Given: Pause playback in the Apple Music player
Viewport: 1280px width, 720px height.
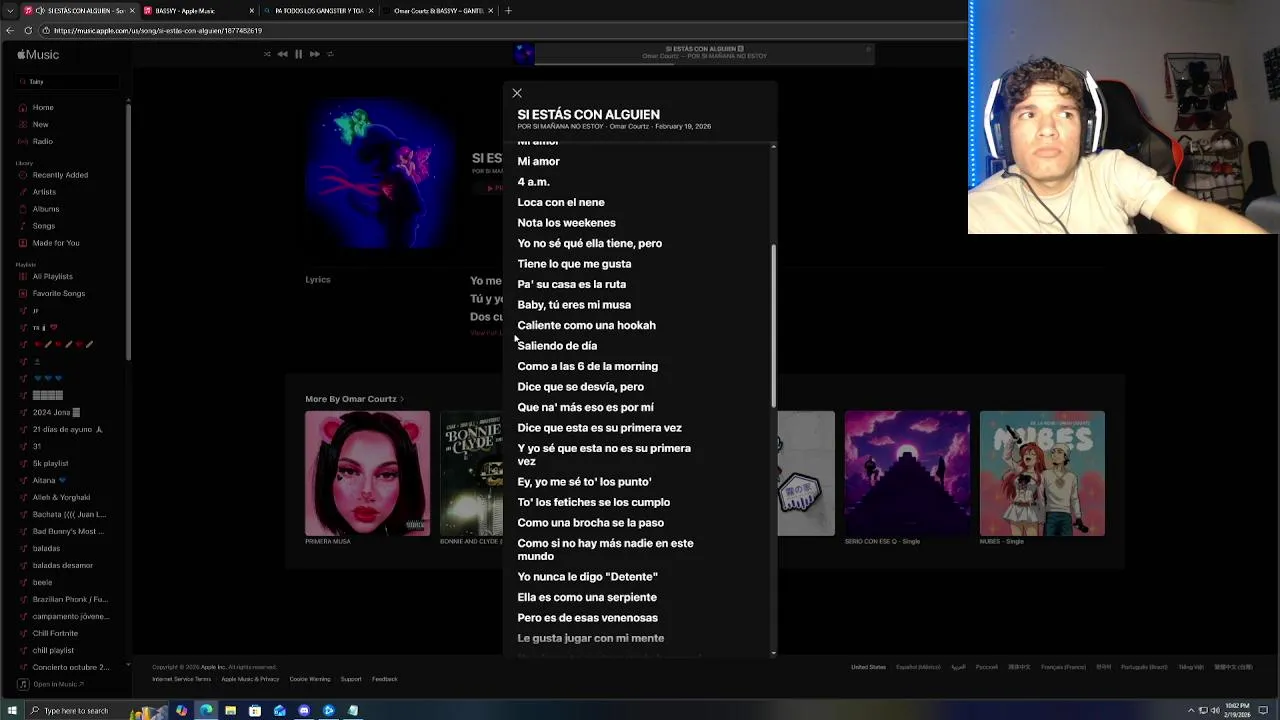Looking at the screenshot, I should coord(298,54).
